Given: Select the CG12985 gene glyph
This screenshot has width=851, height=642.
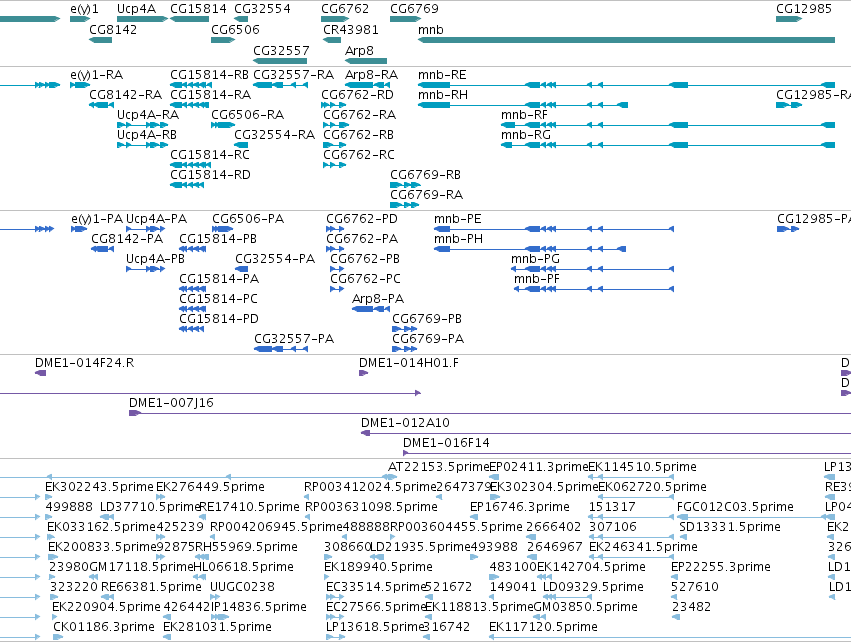Looking at the screenshot, I should (x=789, y=19).
